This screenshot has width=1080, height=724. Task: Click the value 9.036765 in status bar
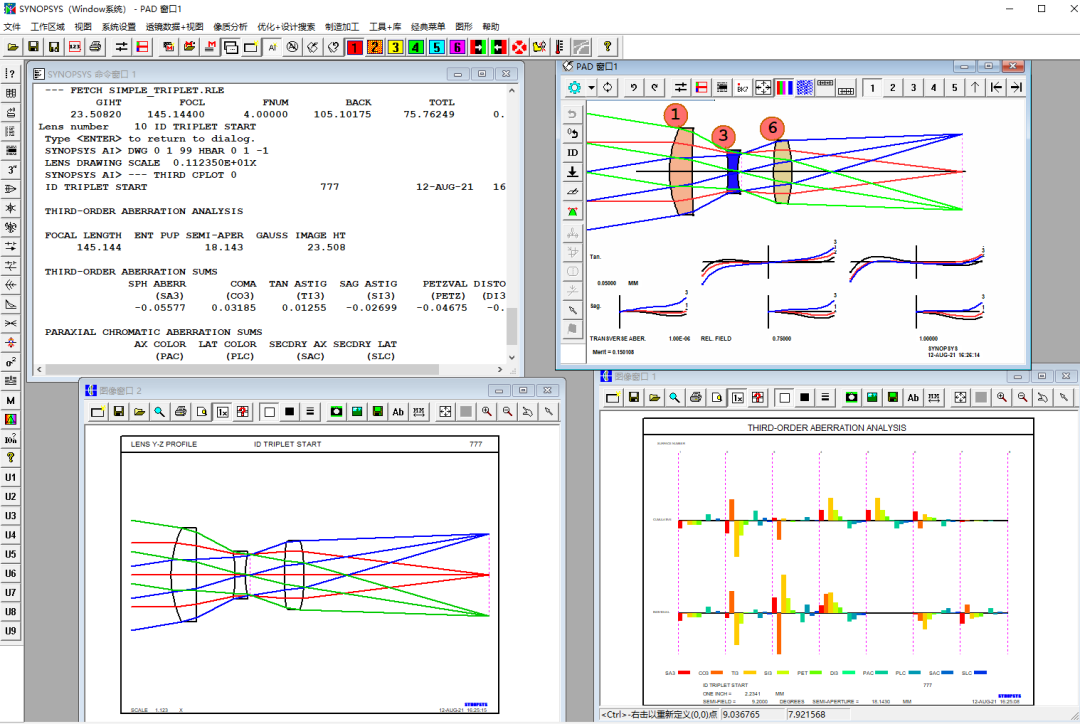click(741, 714)
